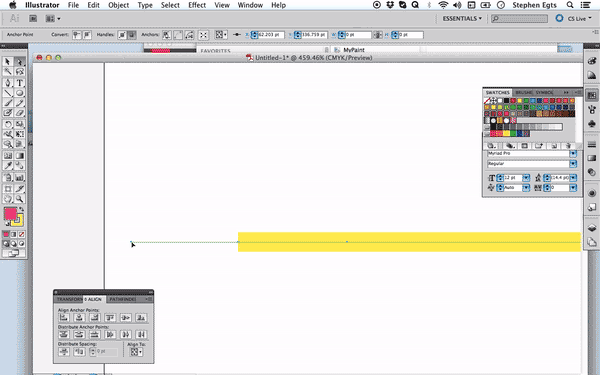The image size is (600, 375).
Task: Expand the Myriad Pro font family dropdown
Action: (x=573, y=153)
